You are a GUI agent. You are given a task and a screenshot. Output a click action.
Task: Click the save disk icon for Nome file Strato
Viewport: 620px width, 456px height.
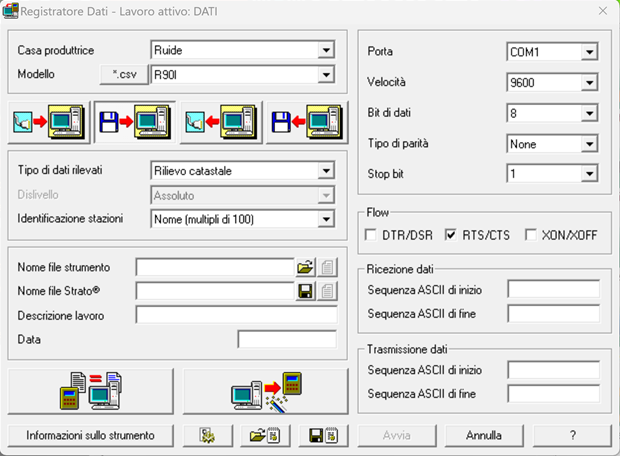305,291
